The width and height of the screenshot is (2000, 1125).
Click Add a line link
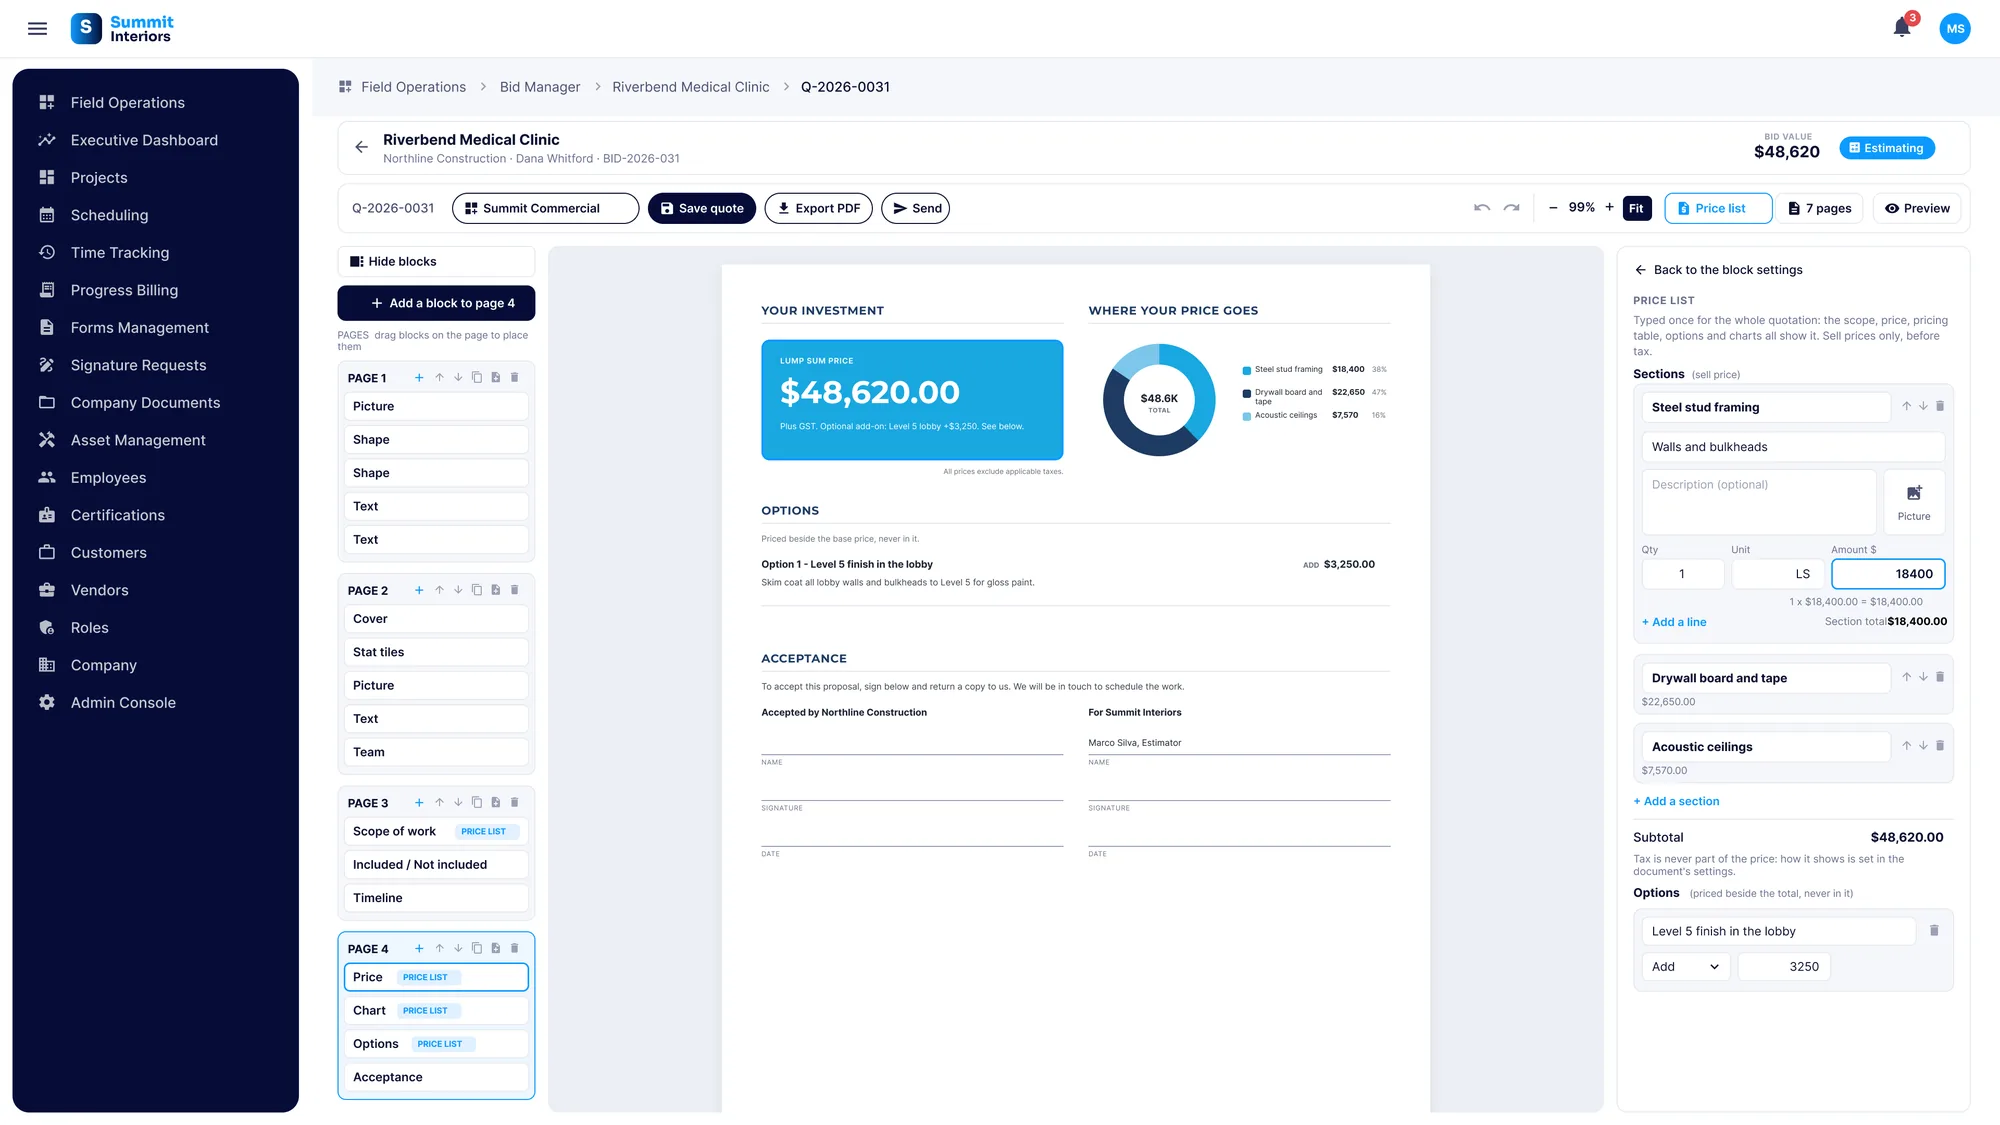point(1674,622)
